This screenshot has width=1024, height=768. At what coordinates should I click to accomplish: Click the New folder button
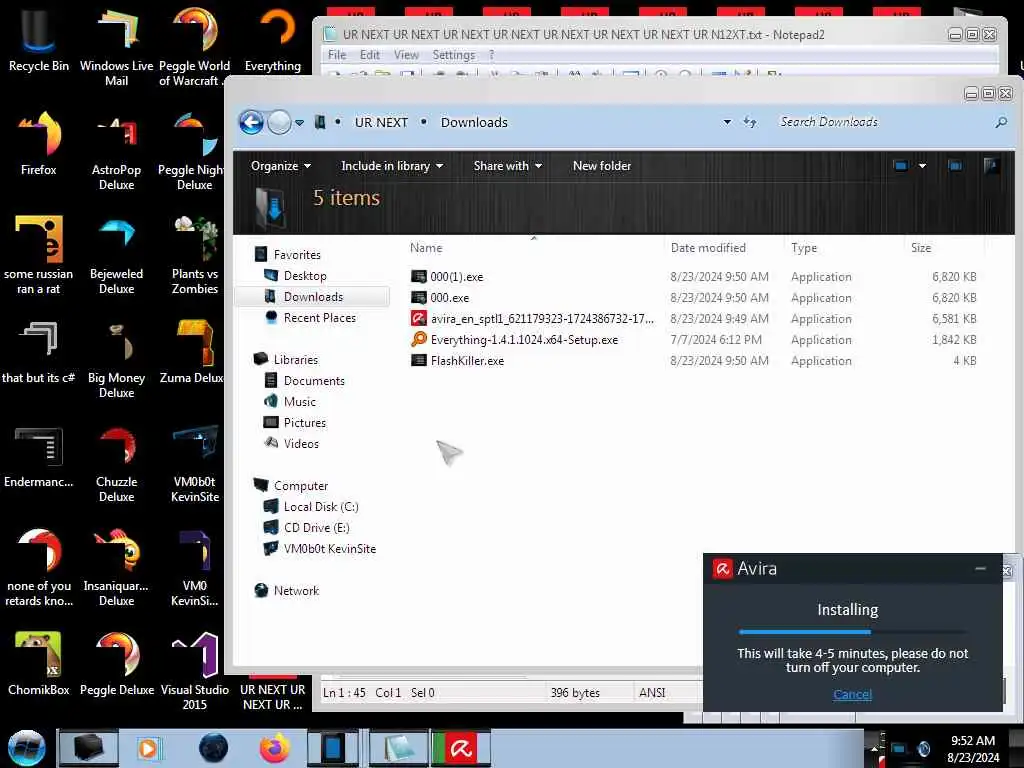(x=601, y=166)
